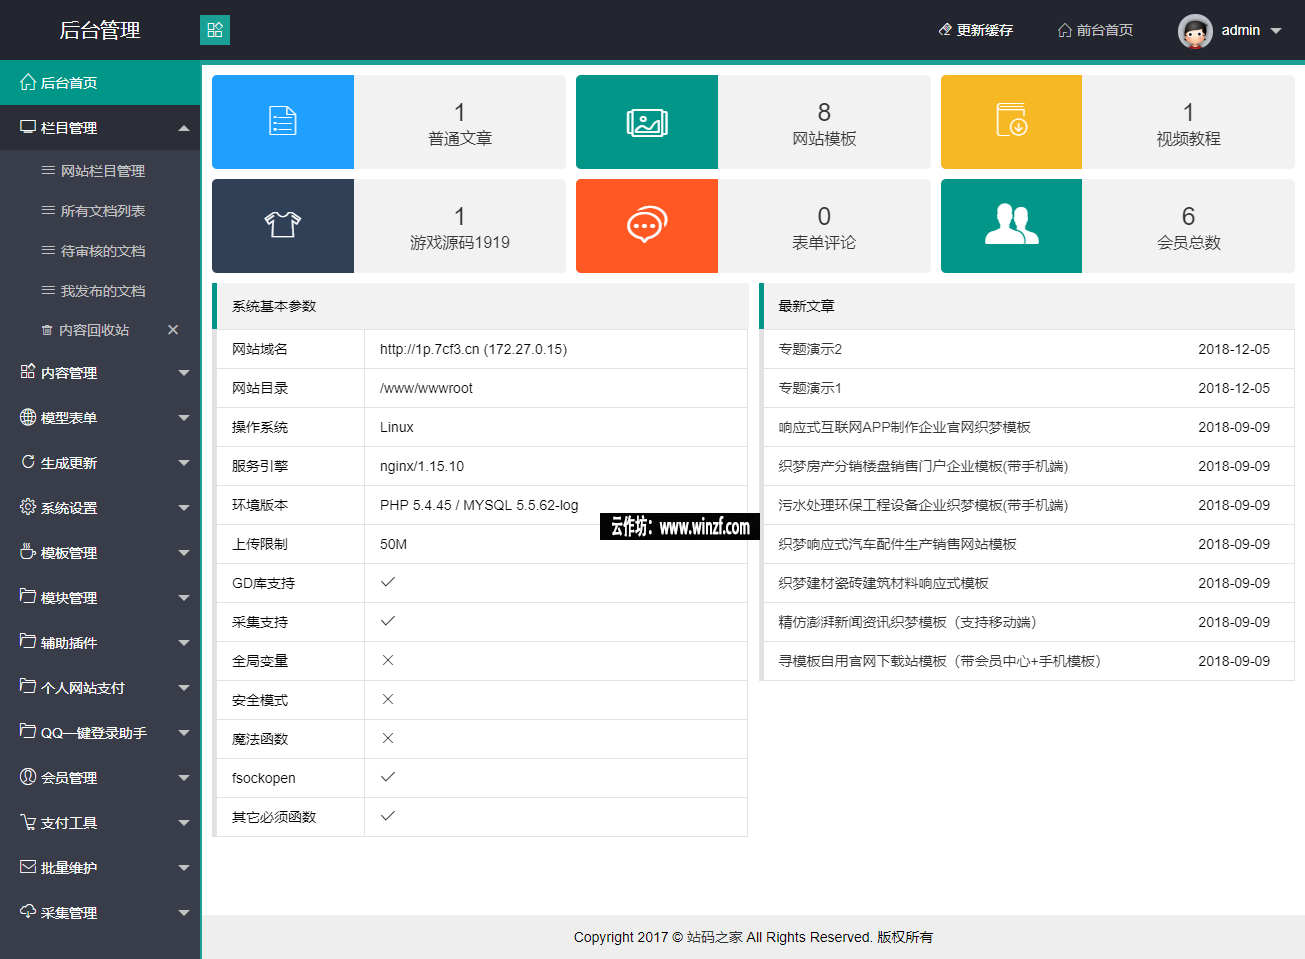Open article 织梦建材瓷砖建筑材料响应式模板
Image resolution: width=1305 pixels, height=959 pixels.
883,583
